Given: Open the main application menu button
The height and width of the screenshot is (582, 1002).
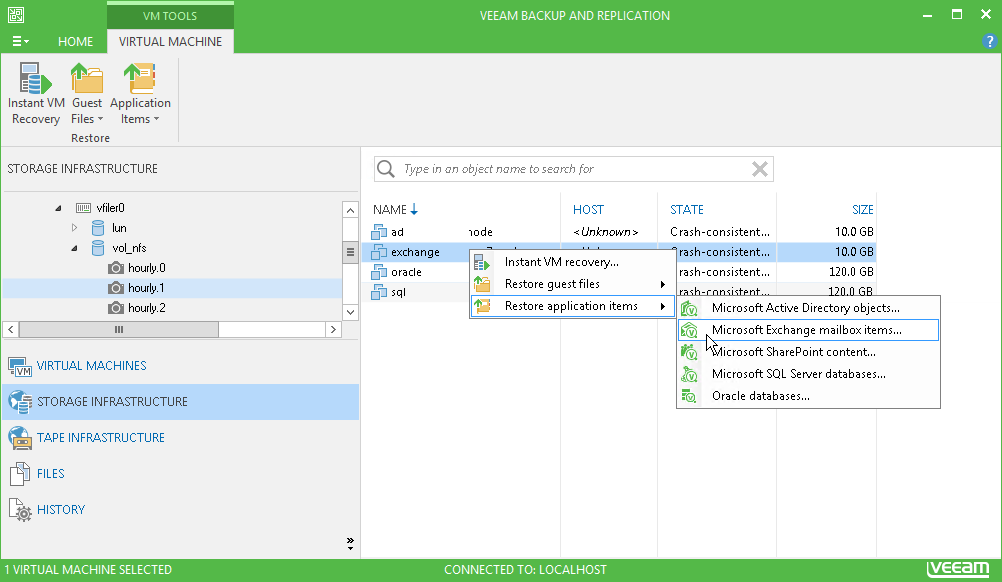Looking at the screenshot, I should click(20, 42).
